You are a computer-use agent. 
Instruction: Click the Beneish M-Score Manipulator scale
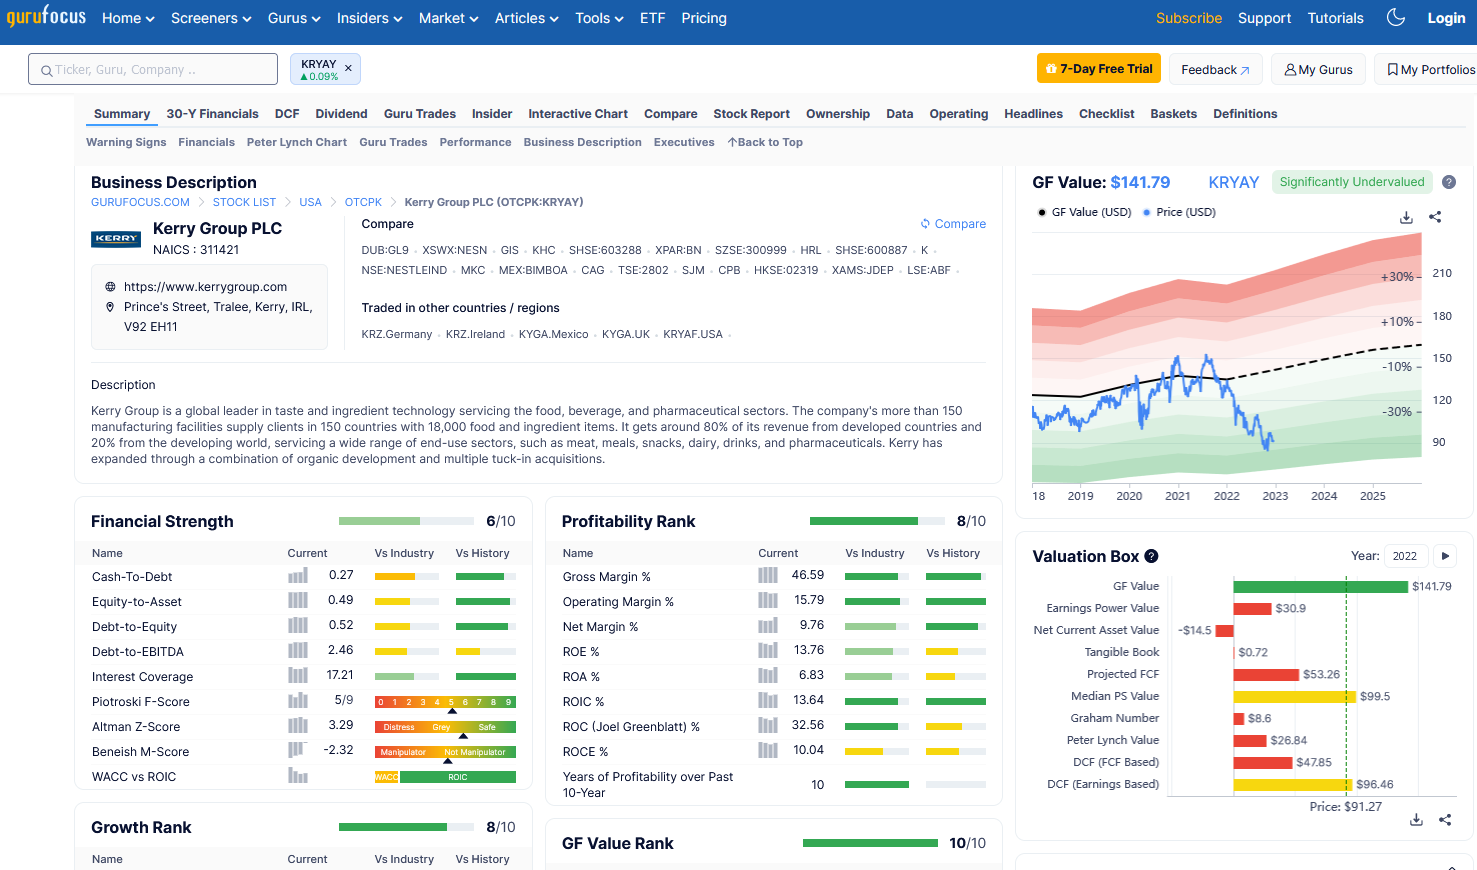click(445, 752)
